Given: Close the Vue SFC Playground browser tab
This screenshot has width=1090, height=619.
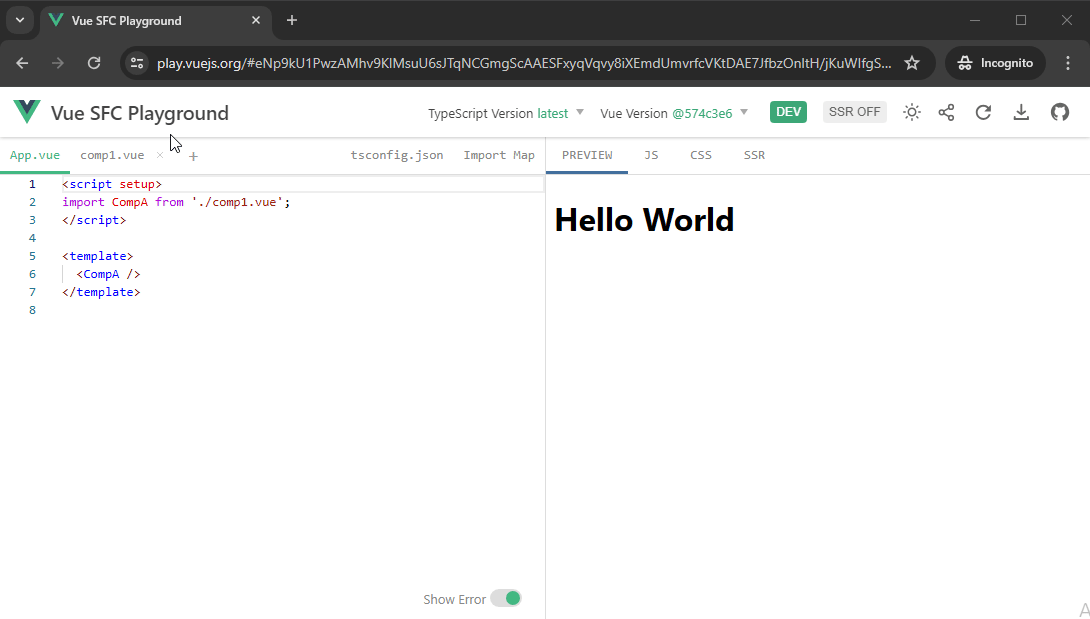Looking at the screenshot, I should click(256, 20).
